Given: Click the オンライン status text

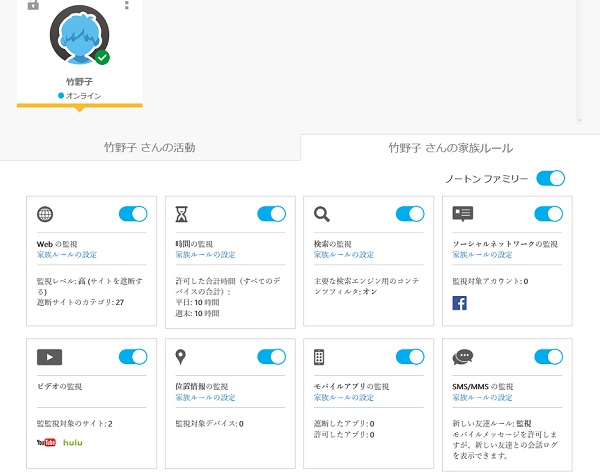Looking at the screenshot, I should coord(83,96).
